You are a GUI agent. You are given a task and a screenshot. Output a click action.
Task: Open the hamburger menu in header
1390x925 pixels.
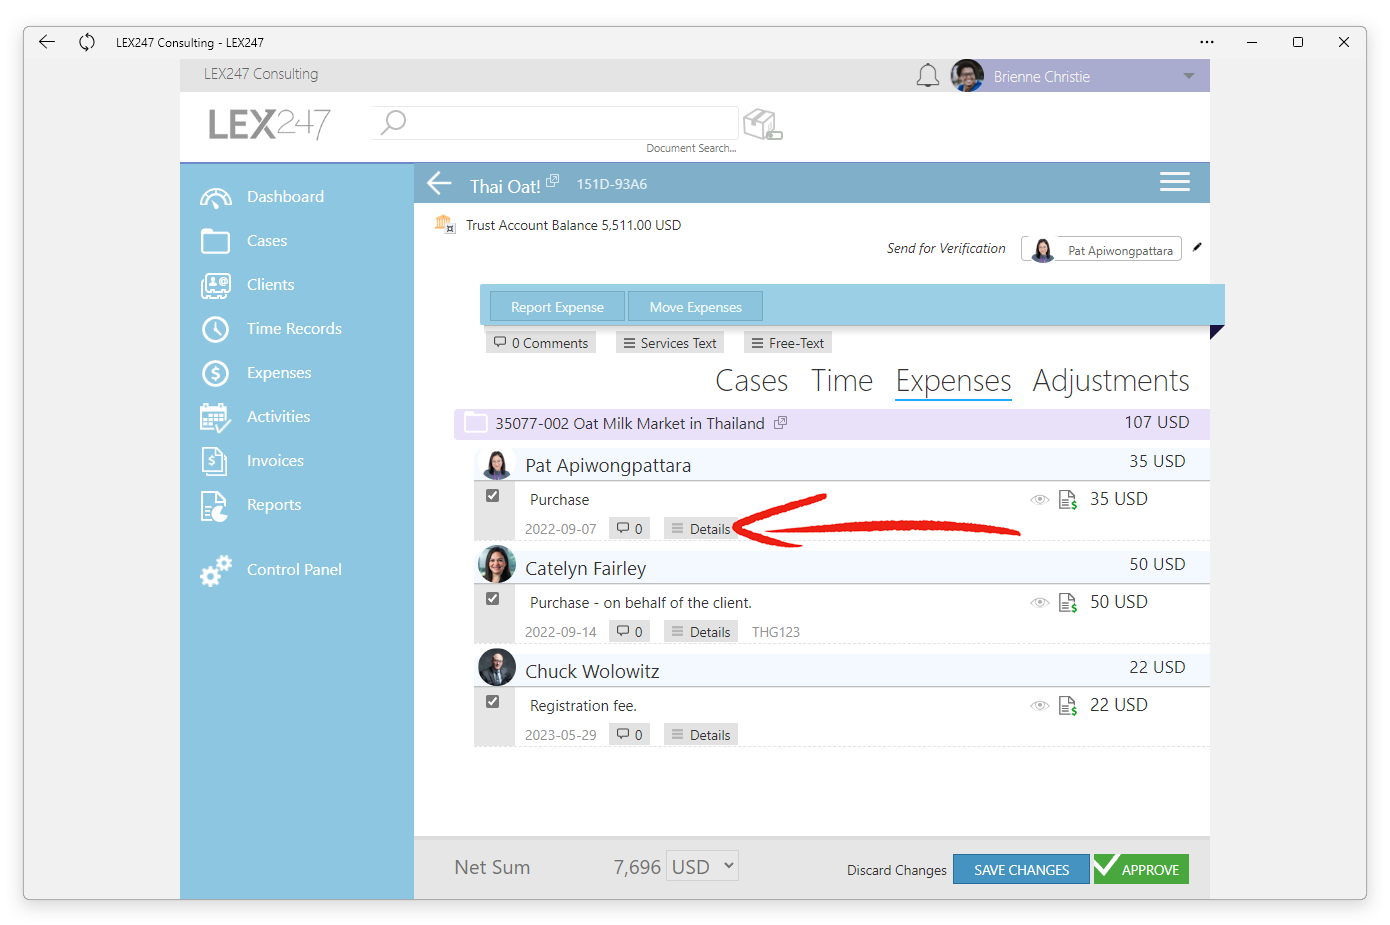click(x=1175, y=182)
